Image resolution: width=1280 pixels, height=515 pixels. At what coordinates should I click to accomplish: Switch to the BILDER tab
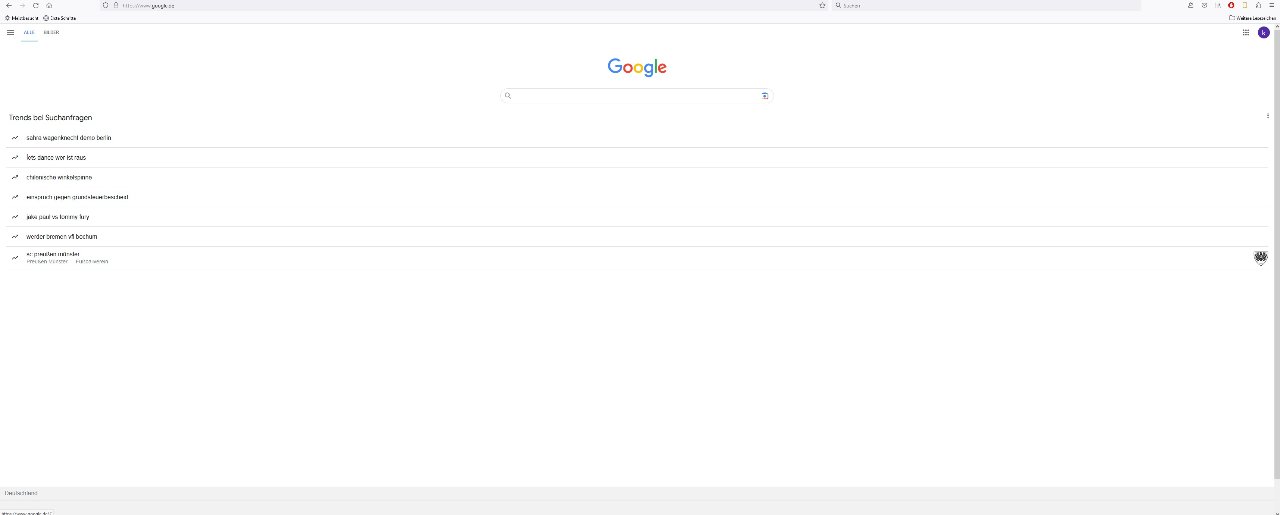click(51, 32)
